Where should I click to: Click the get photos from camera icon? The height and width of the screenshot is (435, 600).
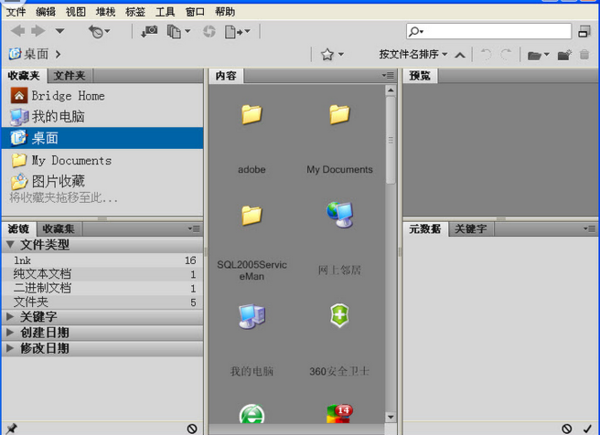(x=151, y=32)
